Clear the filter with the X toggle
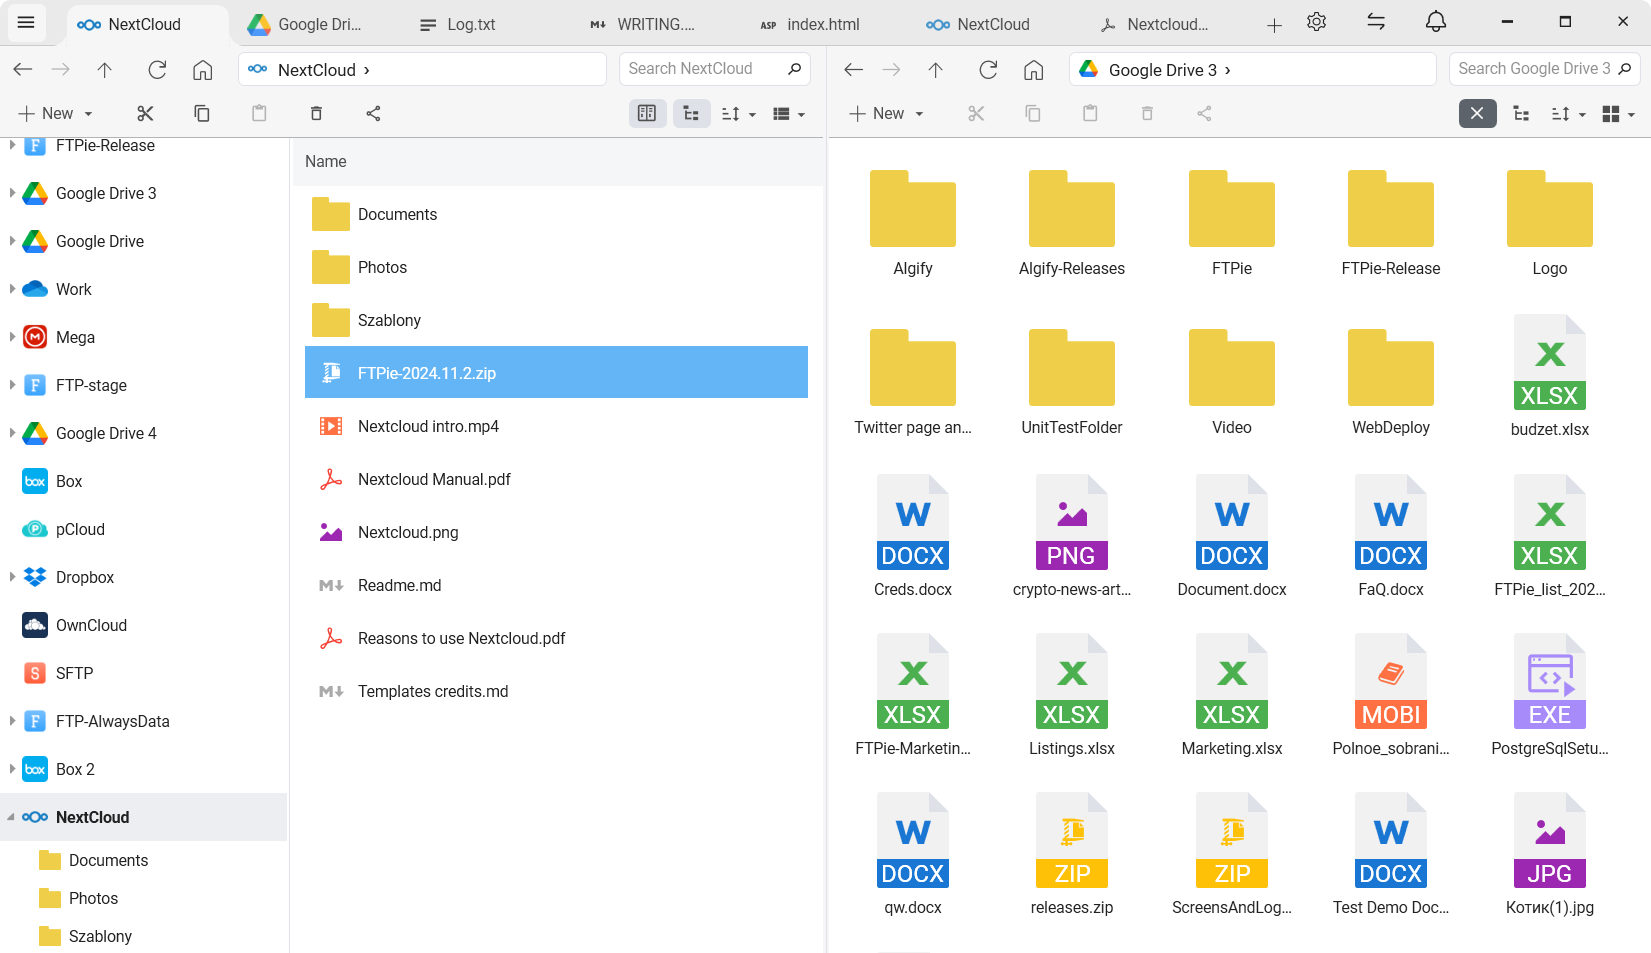 pos(1477,113)
